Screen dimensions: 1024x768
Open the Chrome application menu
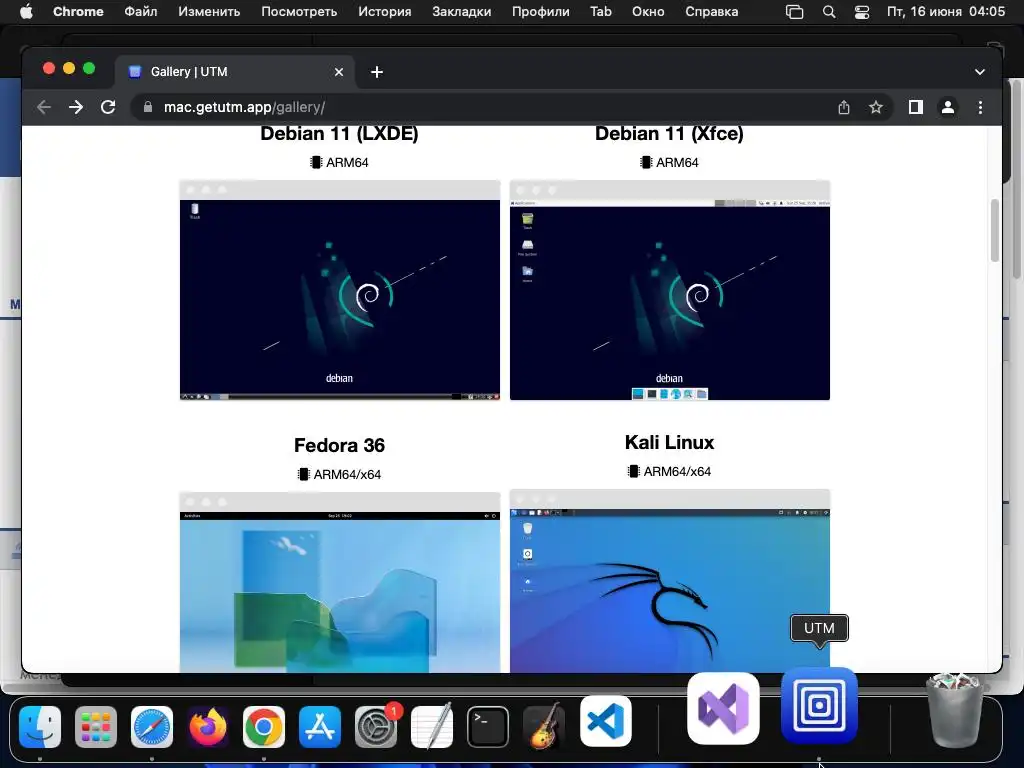coord(78,12)
